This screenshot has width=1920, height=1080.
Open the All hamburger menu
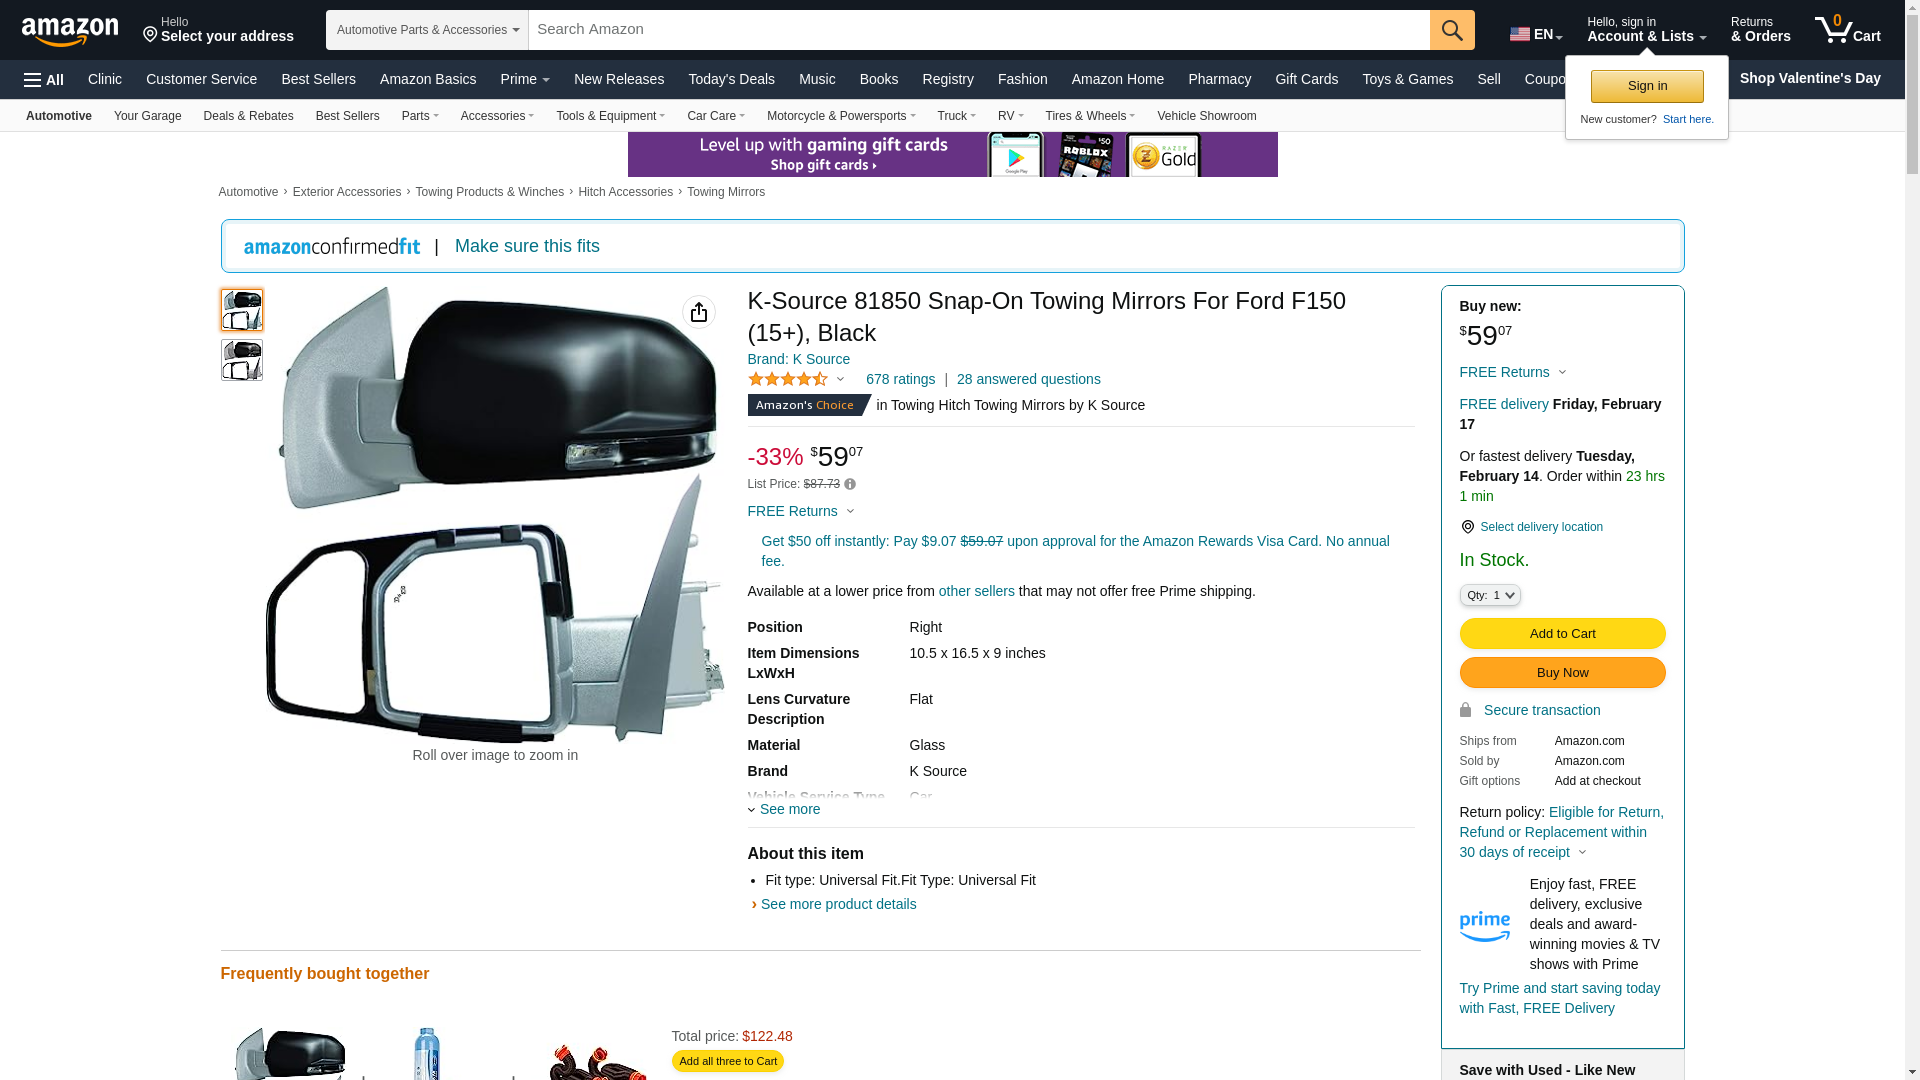[x=44, y=80]
